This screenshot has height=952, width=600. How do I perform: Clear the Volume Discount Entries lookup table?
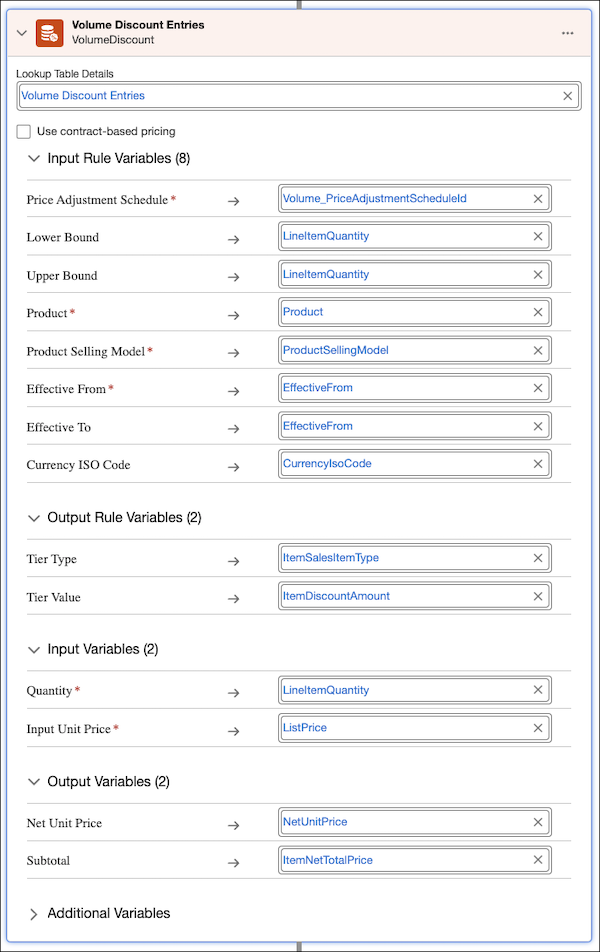[x=568, y=96]
